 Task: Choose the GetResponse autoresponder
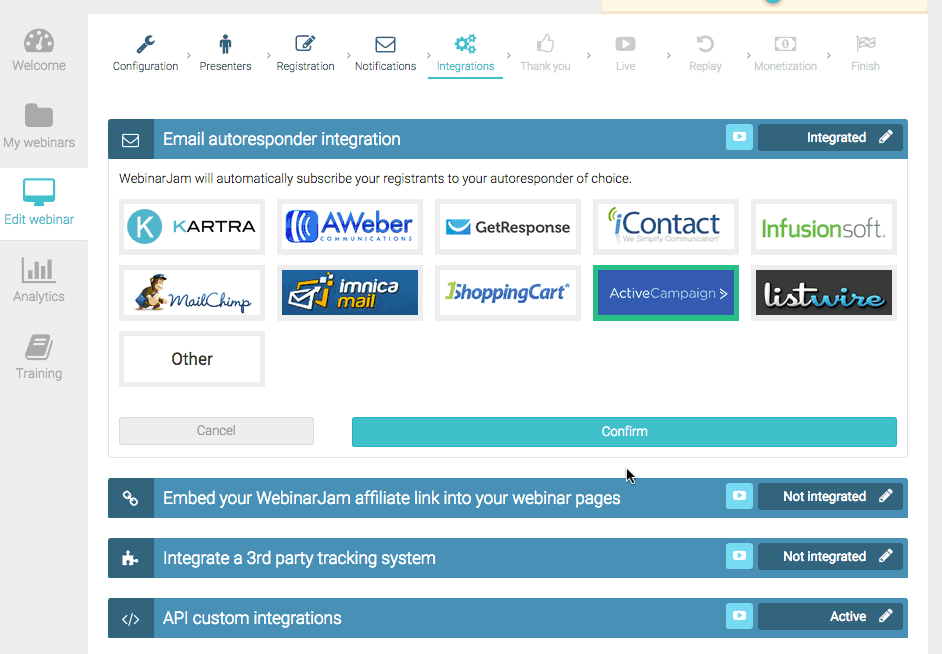[x=508, y=227]
